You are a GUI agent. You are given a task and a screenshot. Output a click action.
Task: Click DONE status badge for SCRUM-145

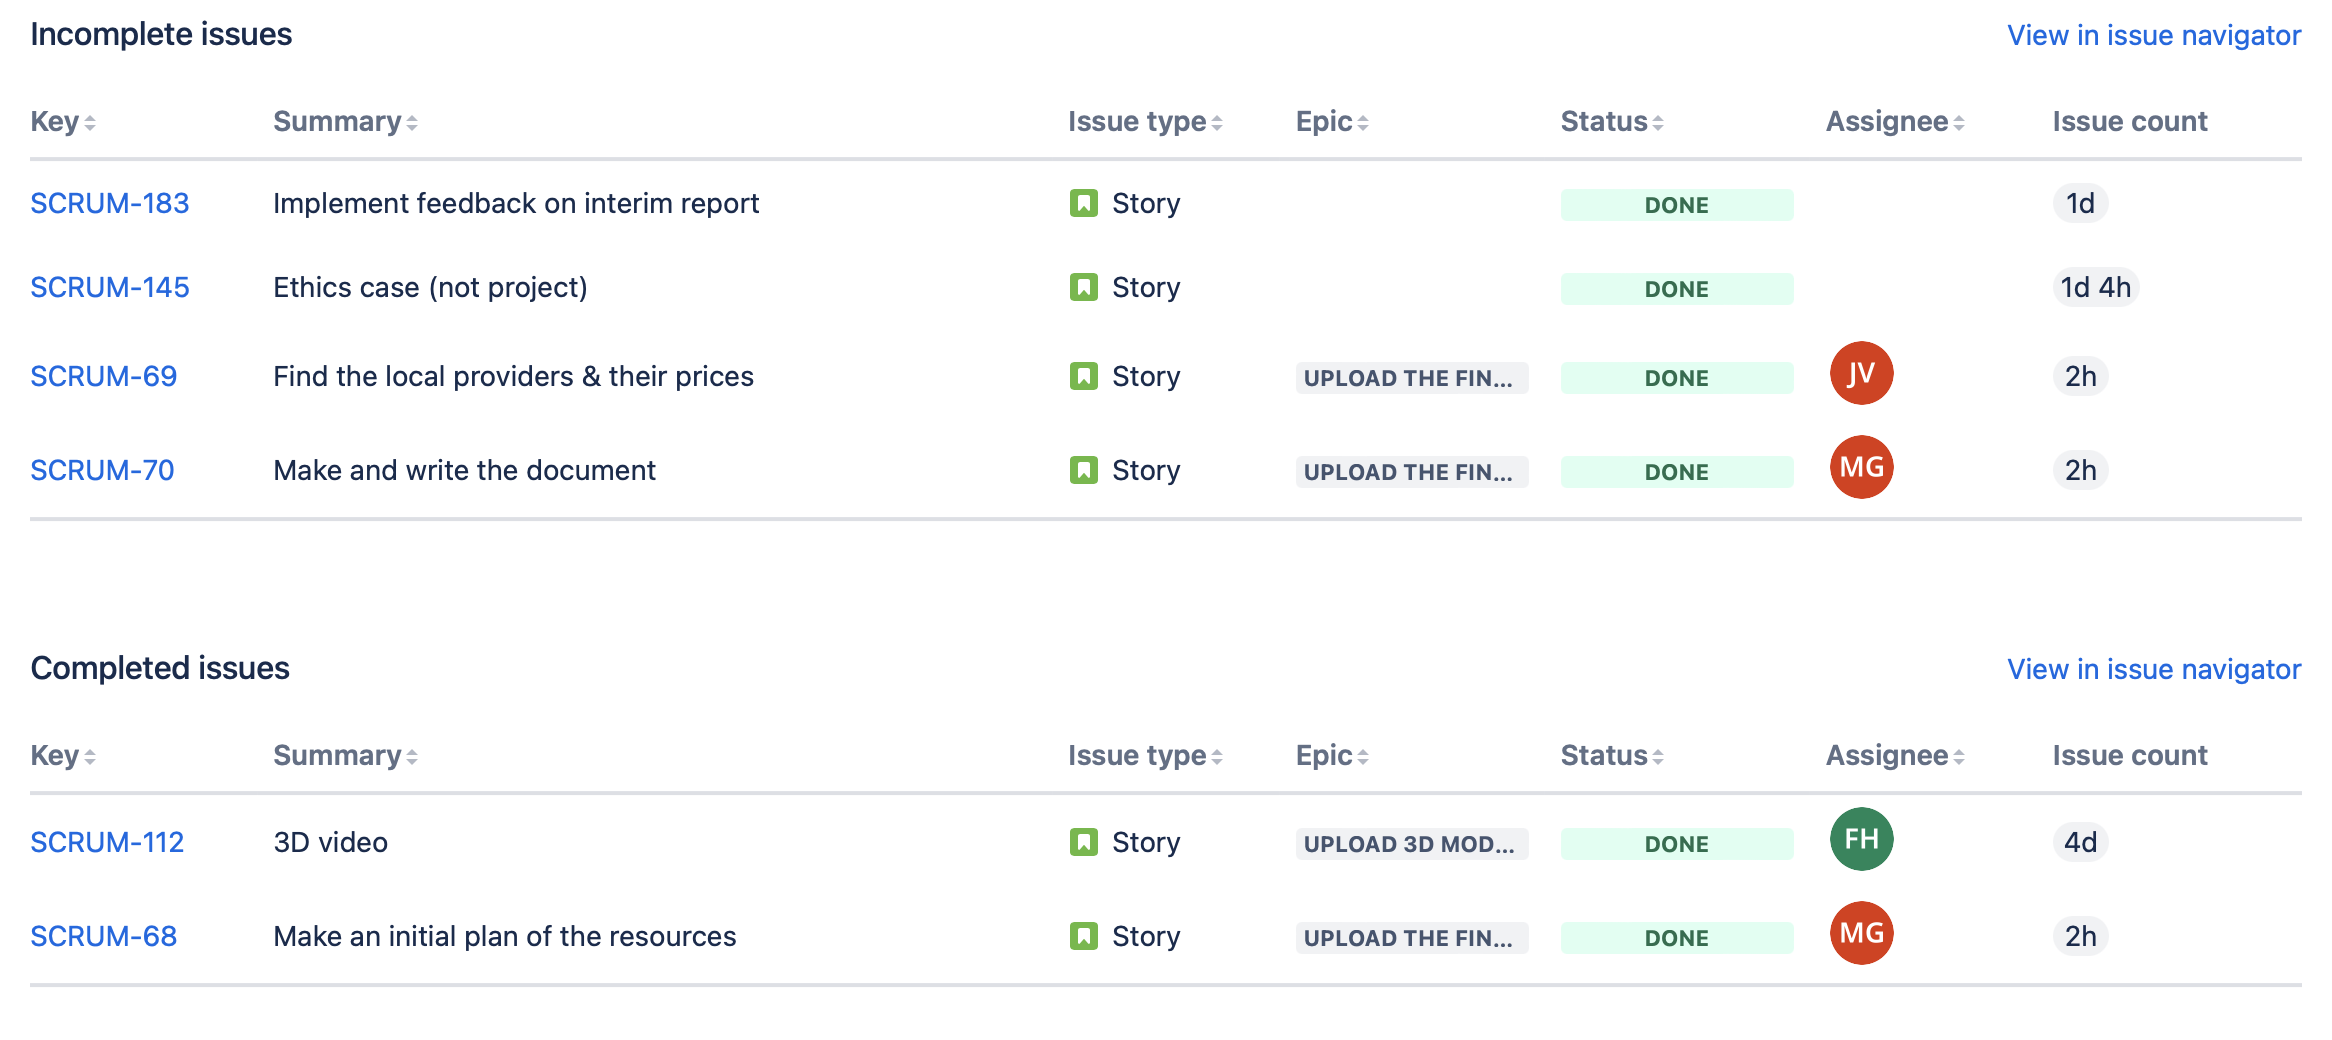(1676, 289)
